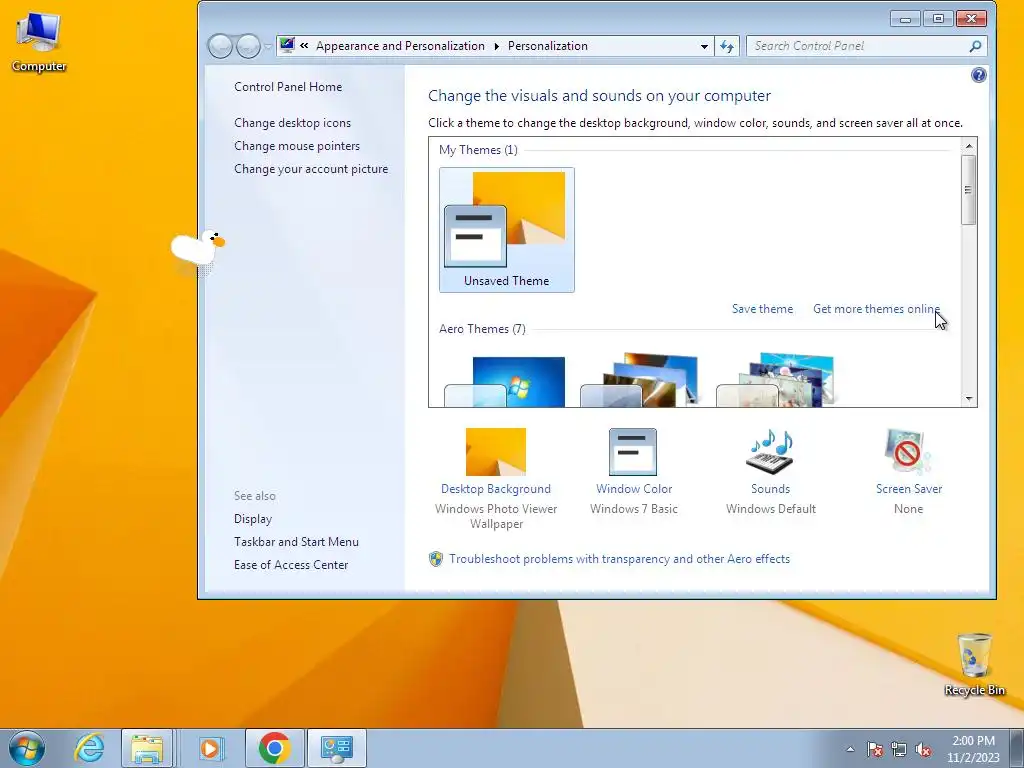Click the Window Color icon

(633, 451)
